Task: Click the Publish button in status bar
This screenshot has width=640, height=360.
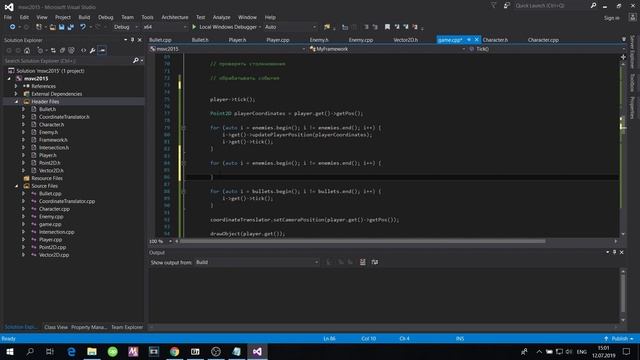Action: [619, 338]
